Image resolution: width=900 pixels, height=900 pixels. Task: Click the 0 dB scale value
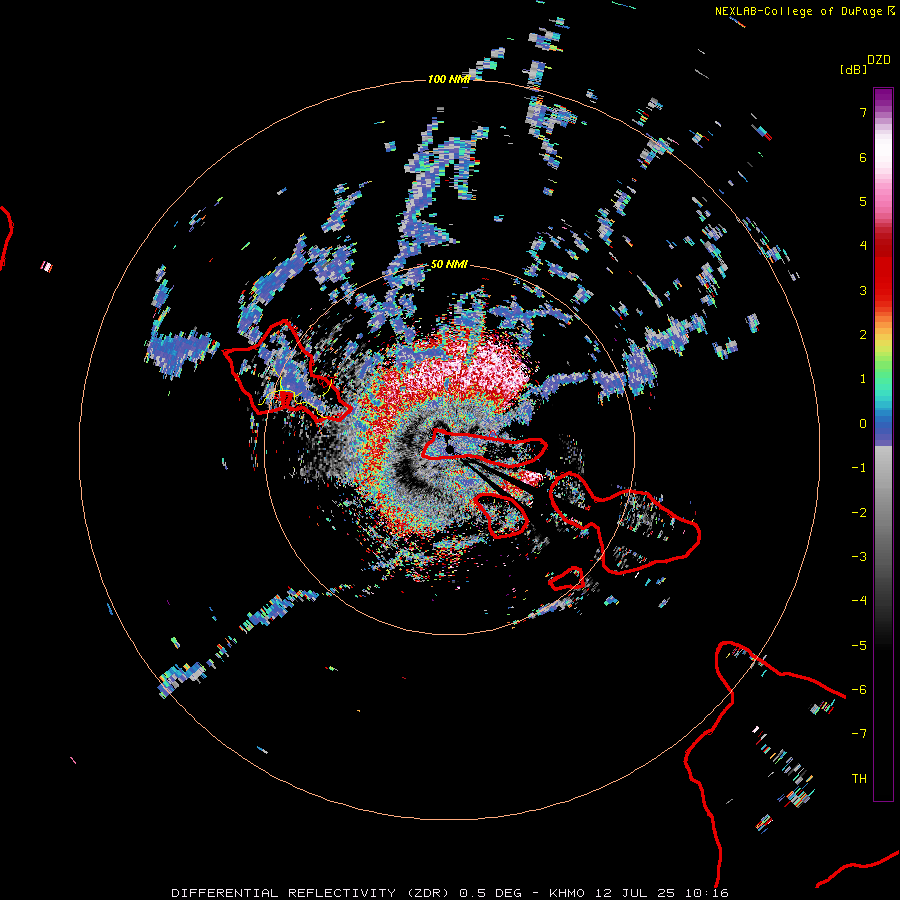click(863, 423)
